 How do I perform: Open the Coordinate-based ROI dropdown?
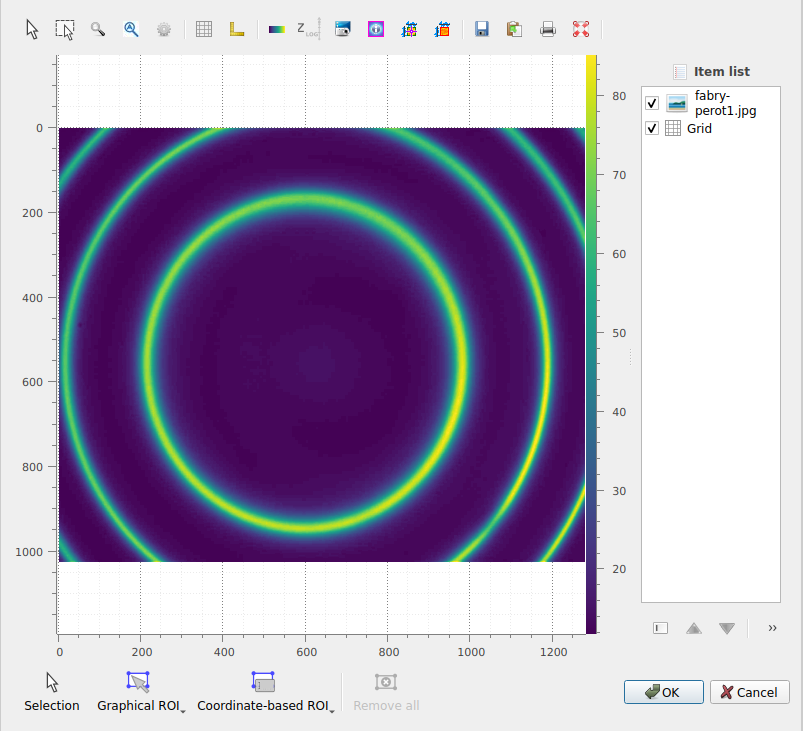265,693
